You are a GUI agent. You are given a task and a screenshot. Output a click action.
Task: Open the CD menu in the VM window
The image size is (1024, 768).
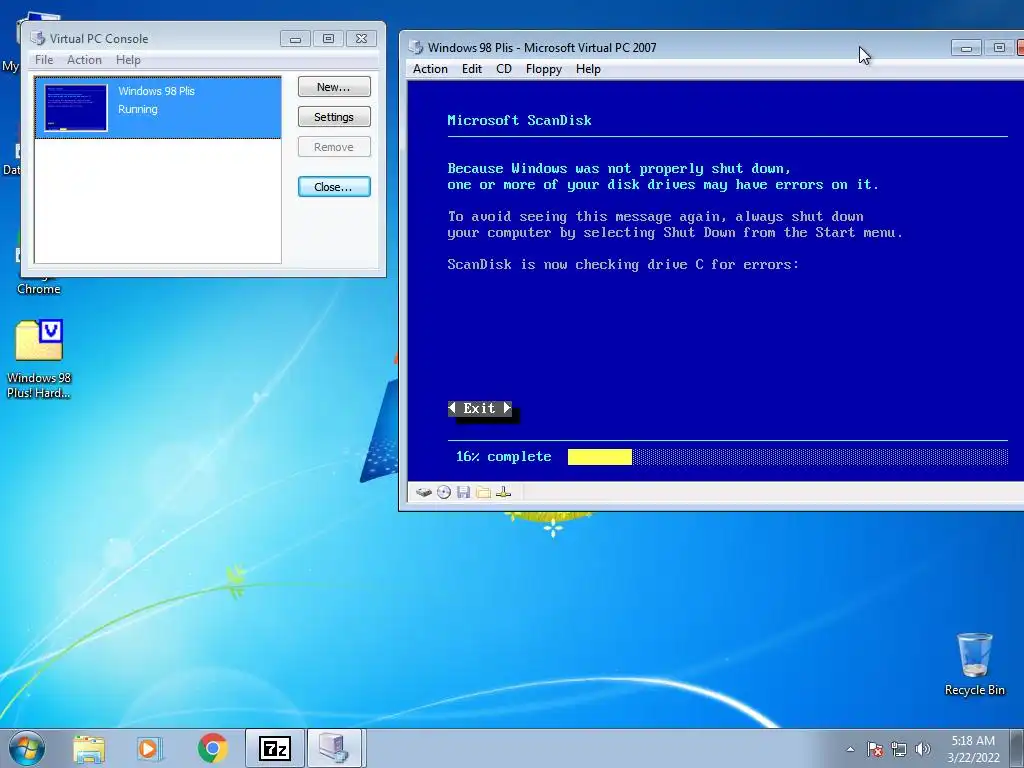[x=504, y=69]
